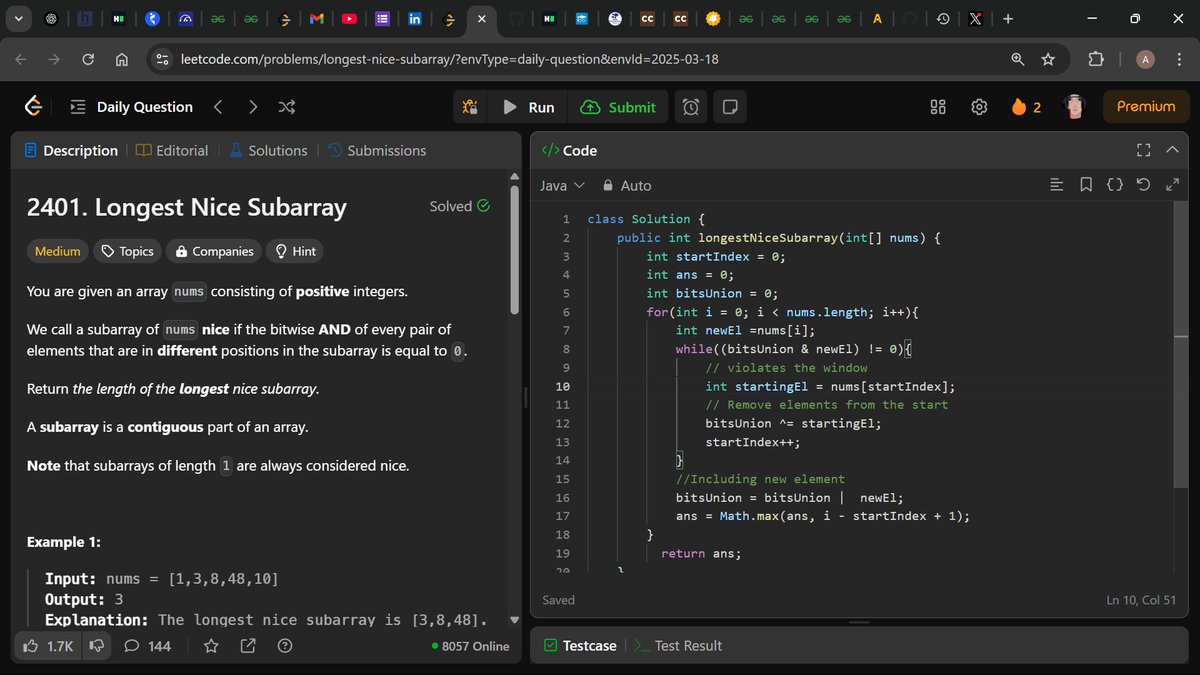Collapse the Code panel chevron

click(x=1173, y=150)
